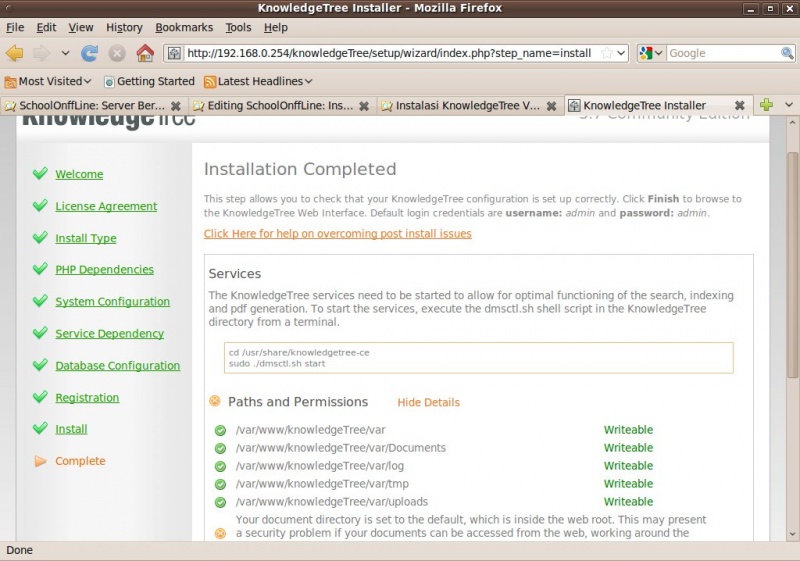Open new tab with green plus icon

click(766, 105)
